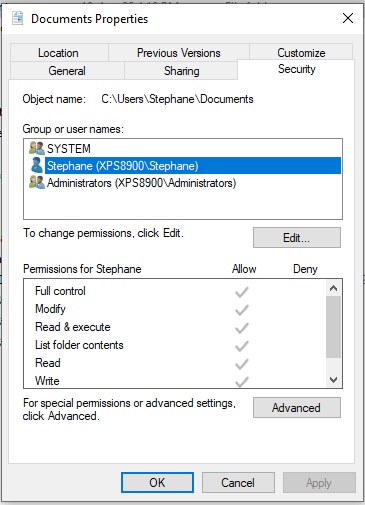Viewport: 365px width, 505px height.
Task: Click the permissions list scroll up arrow
Action: 333,288
